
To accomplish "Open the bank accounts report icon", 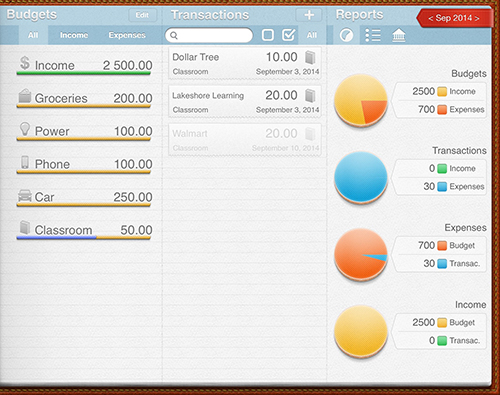I will tap(399, 35).
